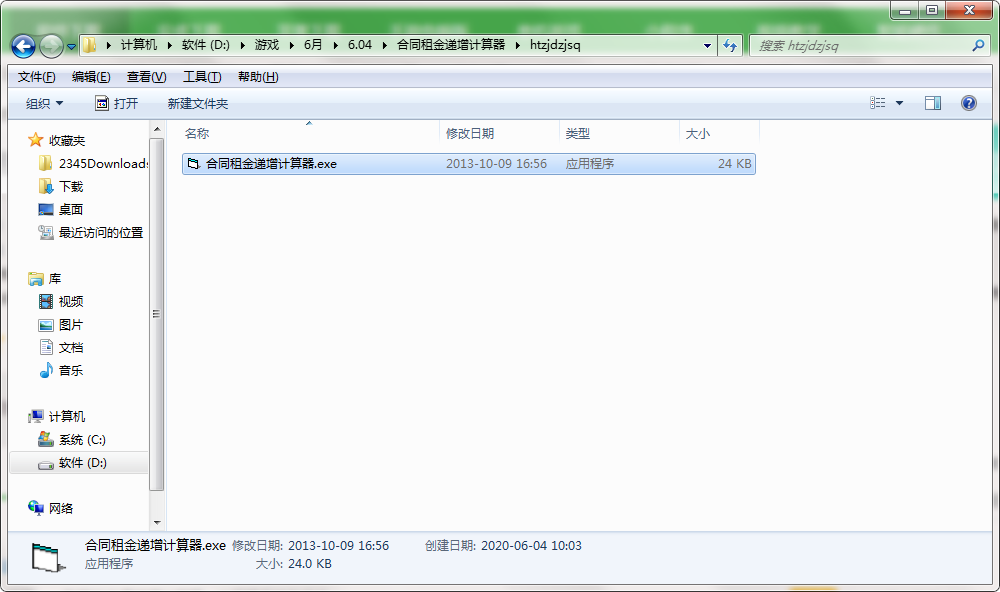Image resolution: width=1000 pixels, height=592 pixels.
Task: Expand the arrow after 游戏 breadcrumb
Action: click(291, 45)
